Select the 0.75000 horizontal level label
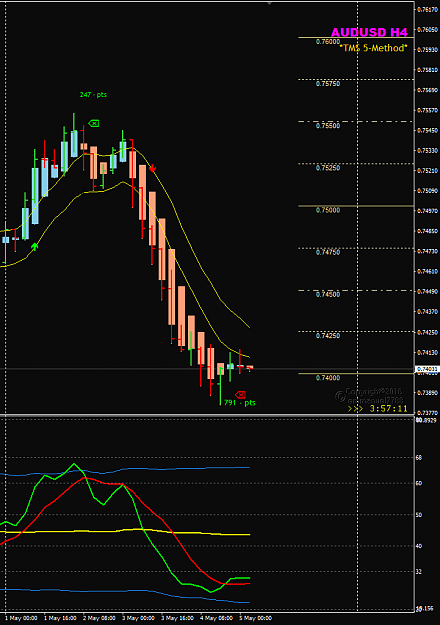 click(328, 210)
